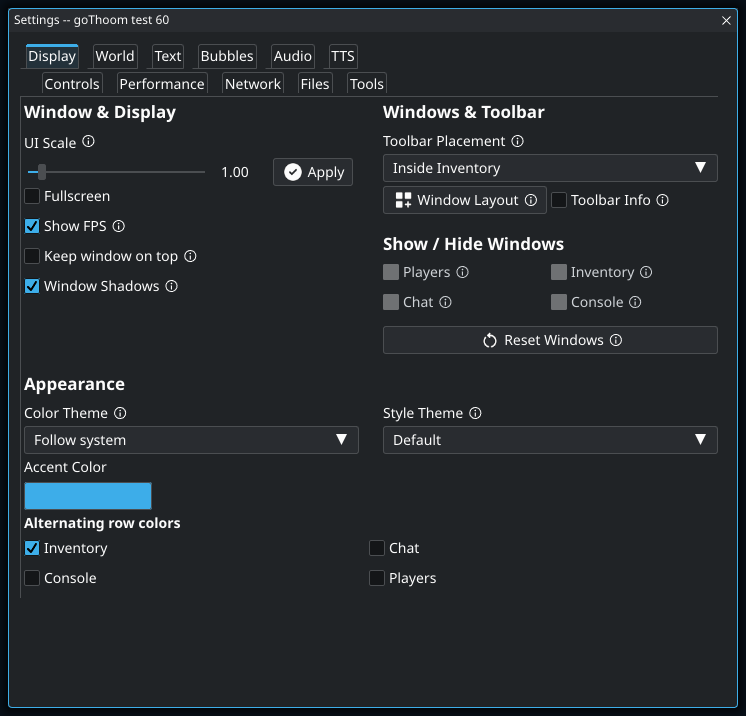This screenshot has height=716, width=746.
Task: Click the circular reset arrow icon
Action: 490,340
